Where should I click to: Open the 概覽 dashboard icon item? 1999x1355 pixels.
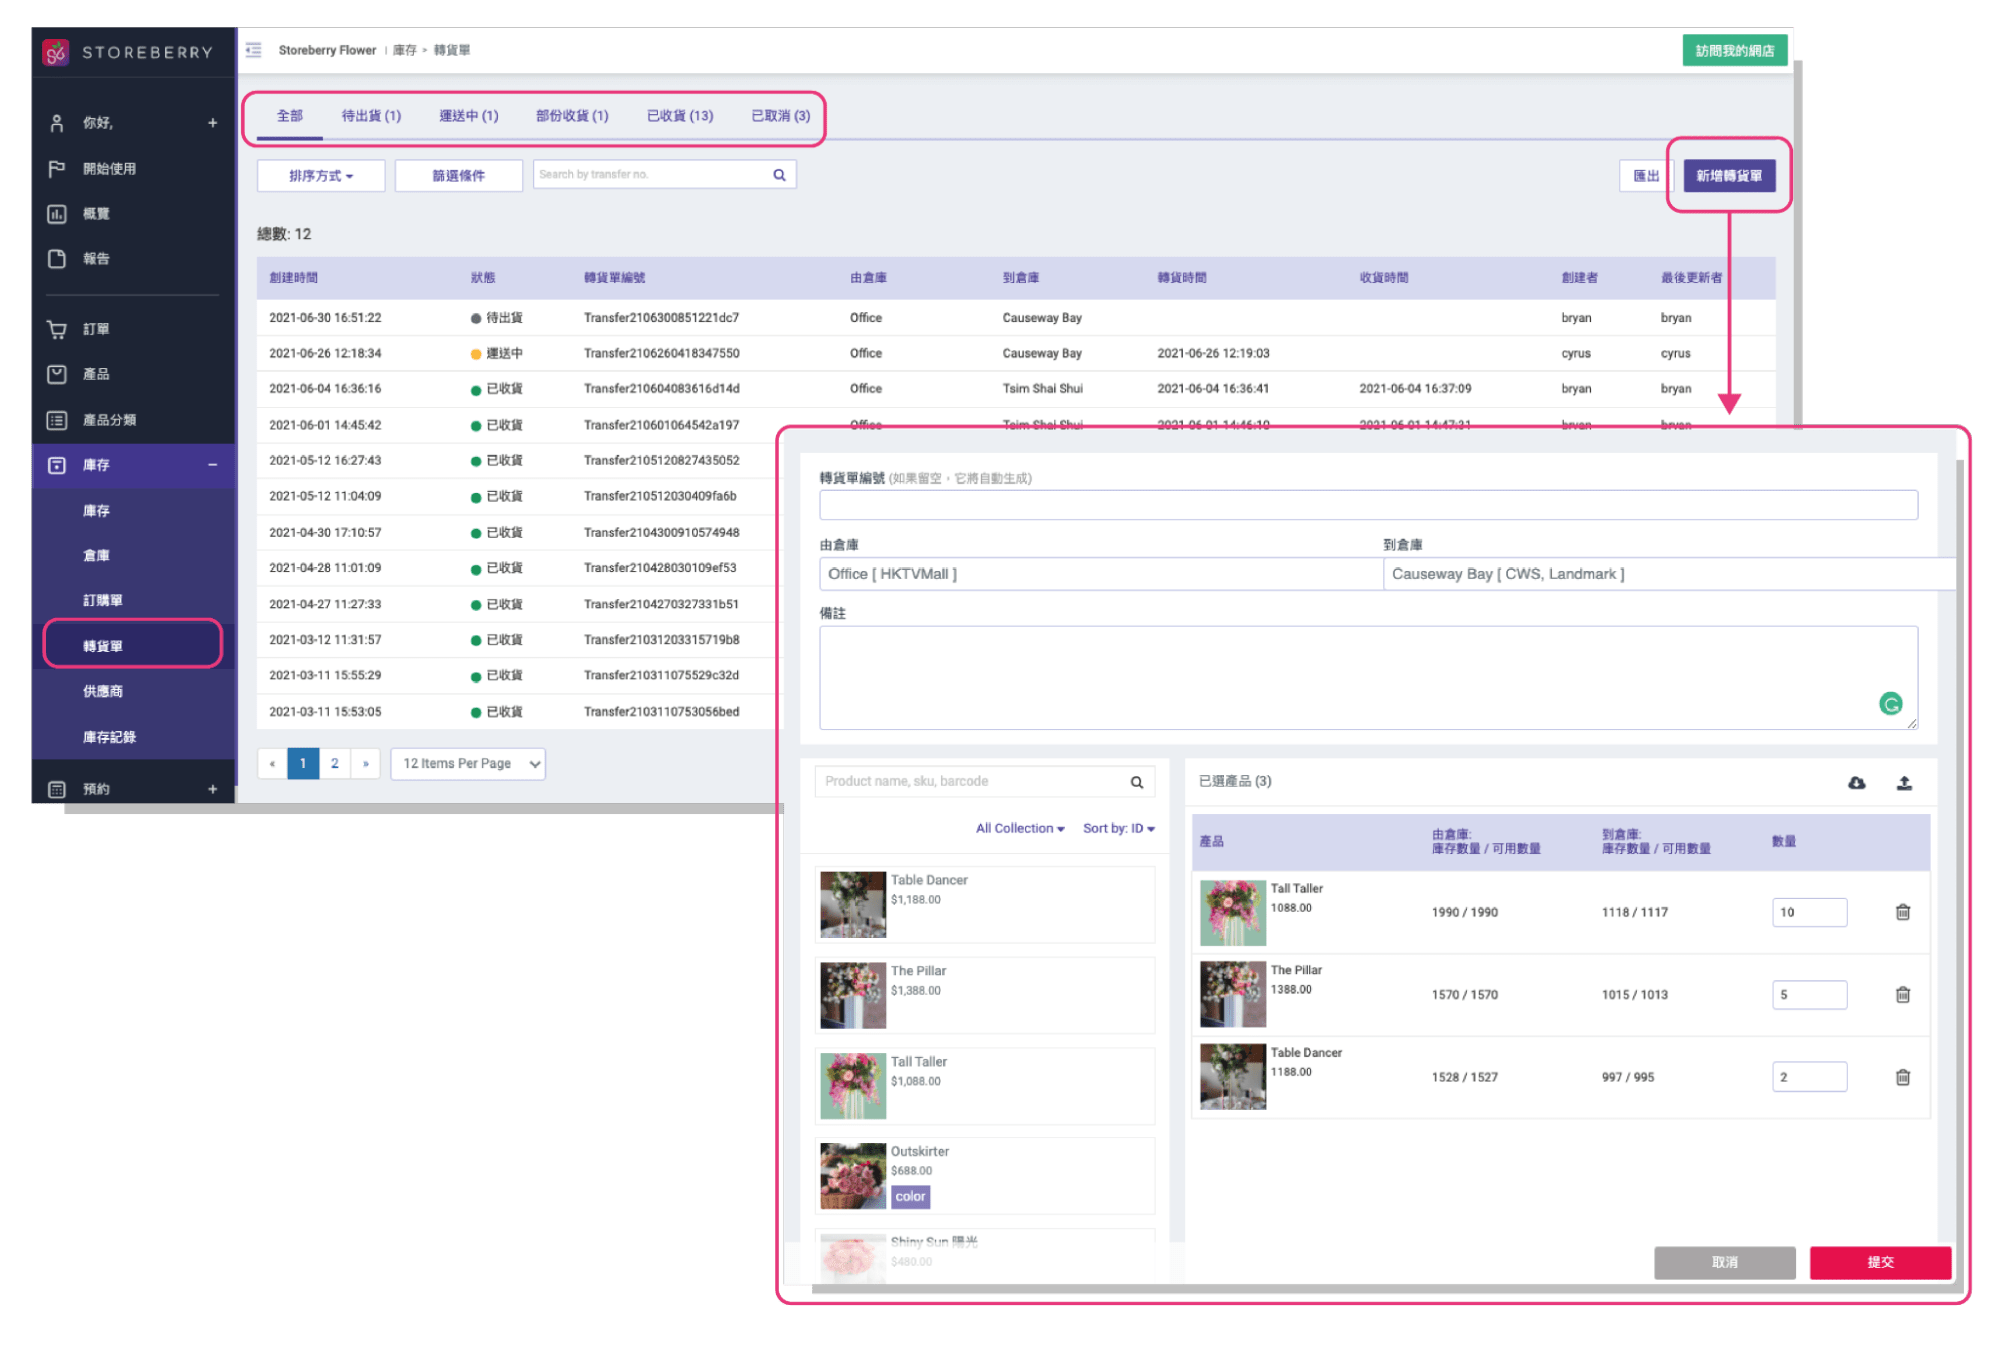[57, 214]
